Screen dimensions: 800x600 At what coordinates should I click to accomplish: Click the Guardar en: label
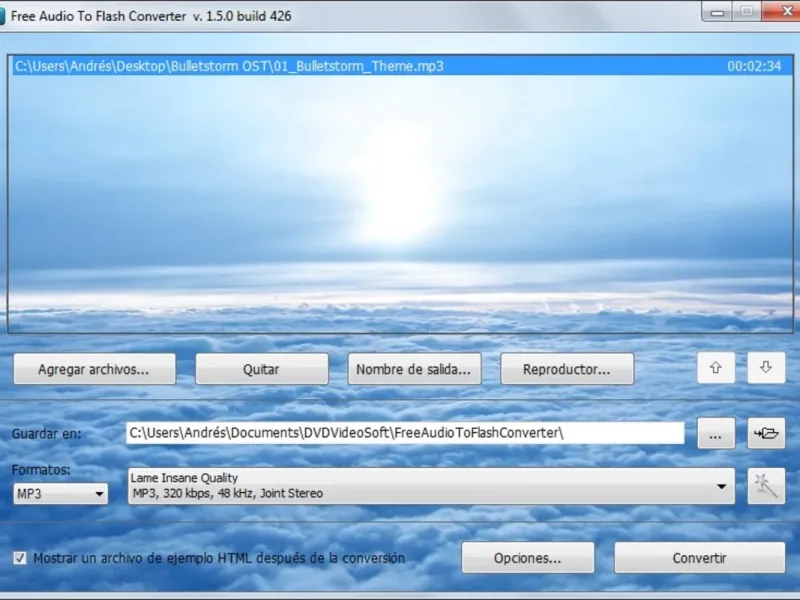click(46, 434)
